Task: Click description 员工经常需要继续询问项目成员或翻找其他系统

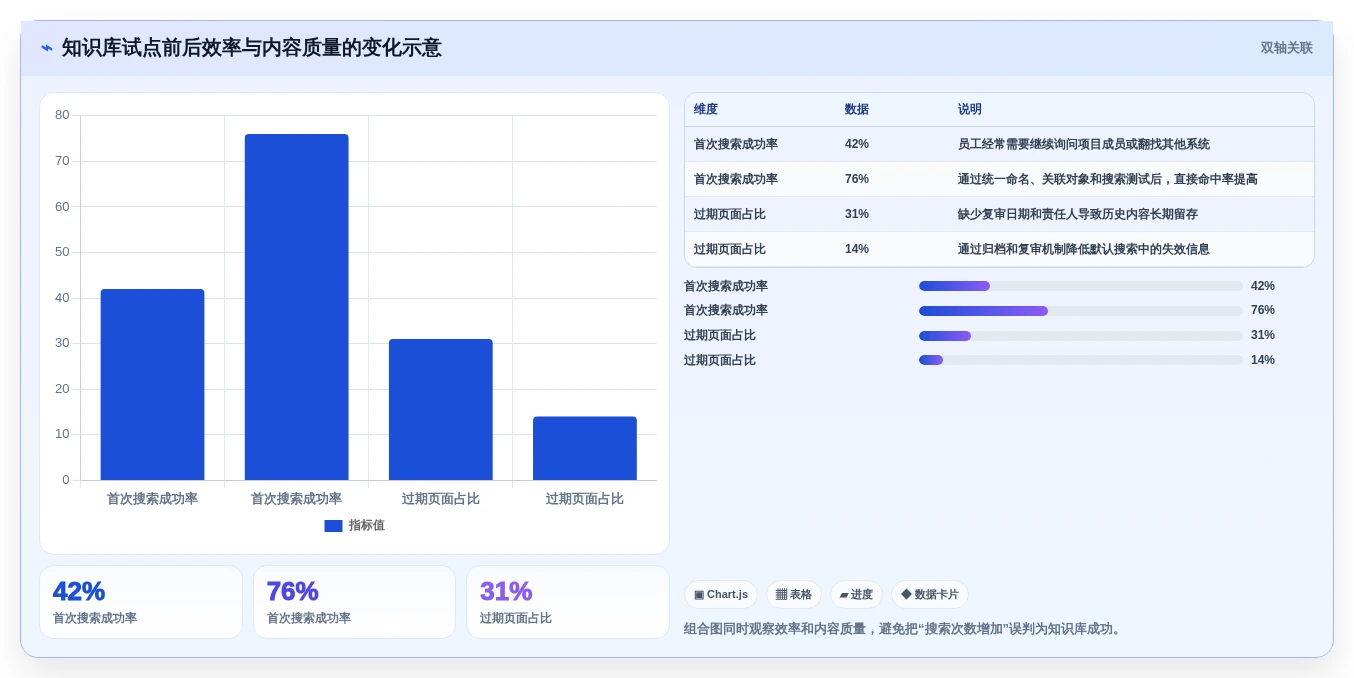Action: point(1083,144)
